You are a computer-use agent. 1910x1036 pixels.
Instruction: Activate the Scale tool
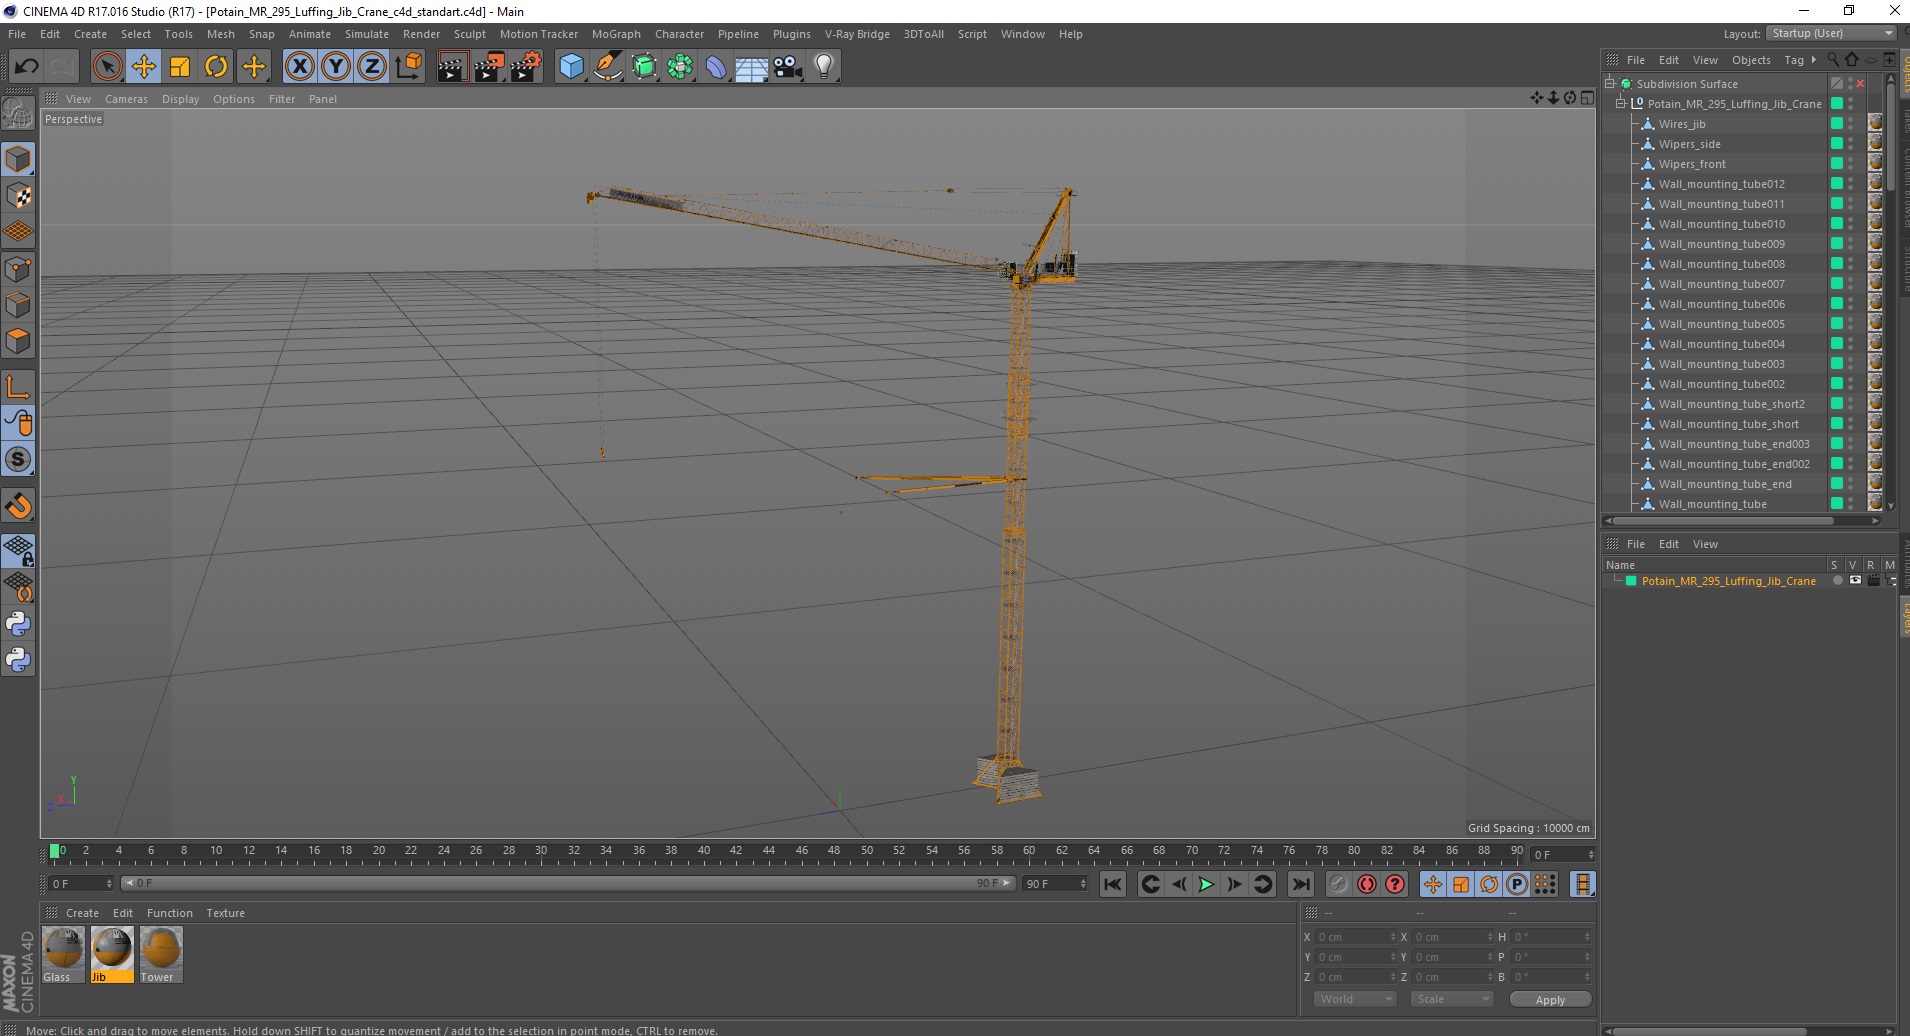(x=180, y=67)
